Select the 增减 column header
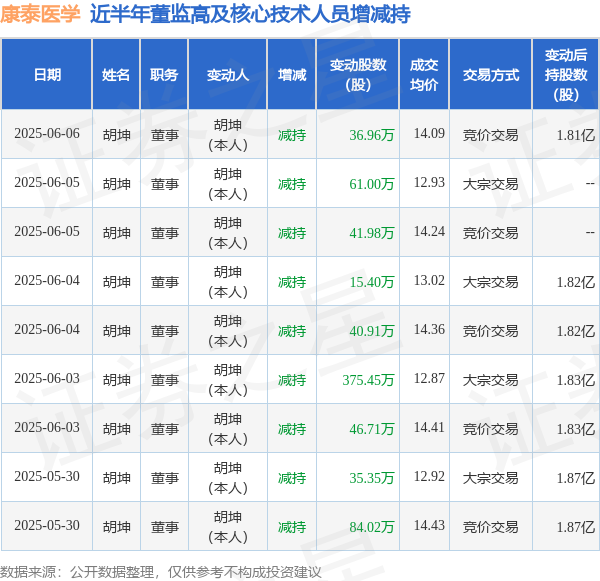The width and height of the screenshot is (600, 581). [x=292, y=75]
